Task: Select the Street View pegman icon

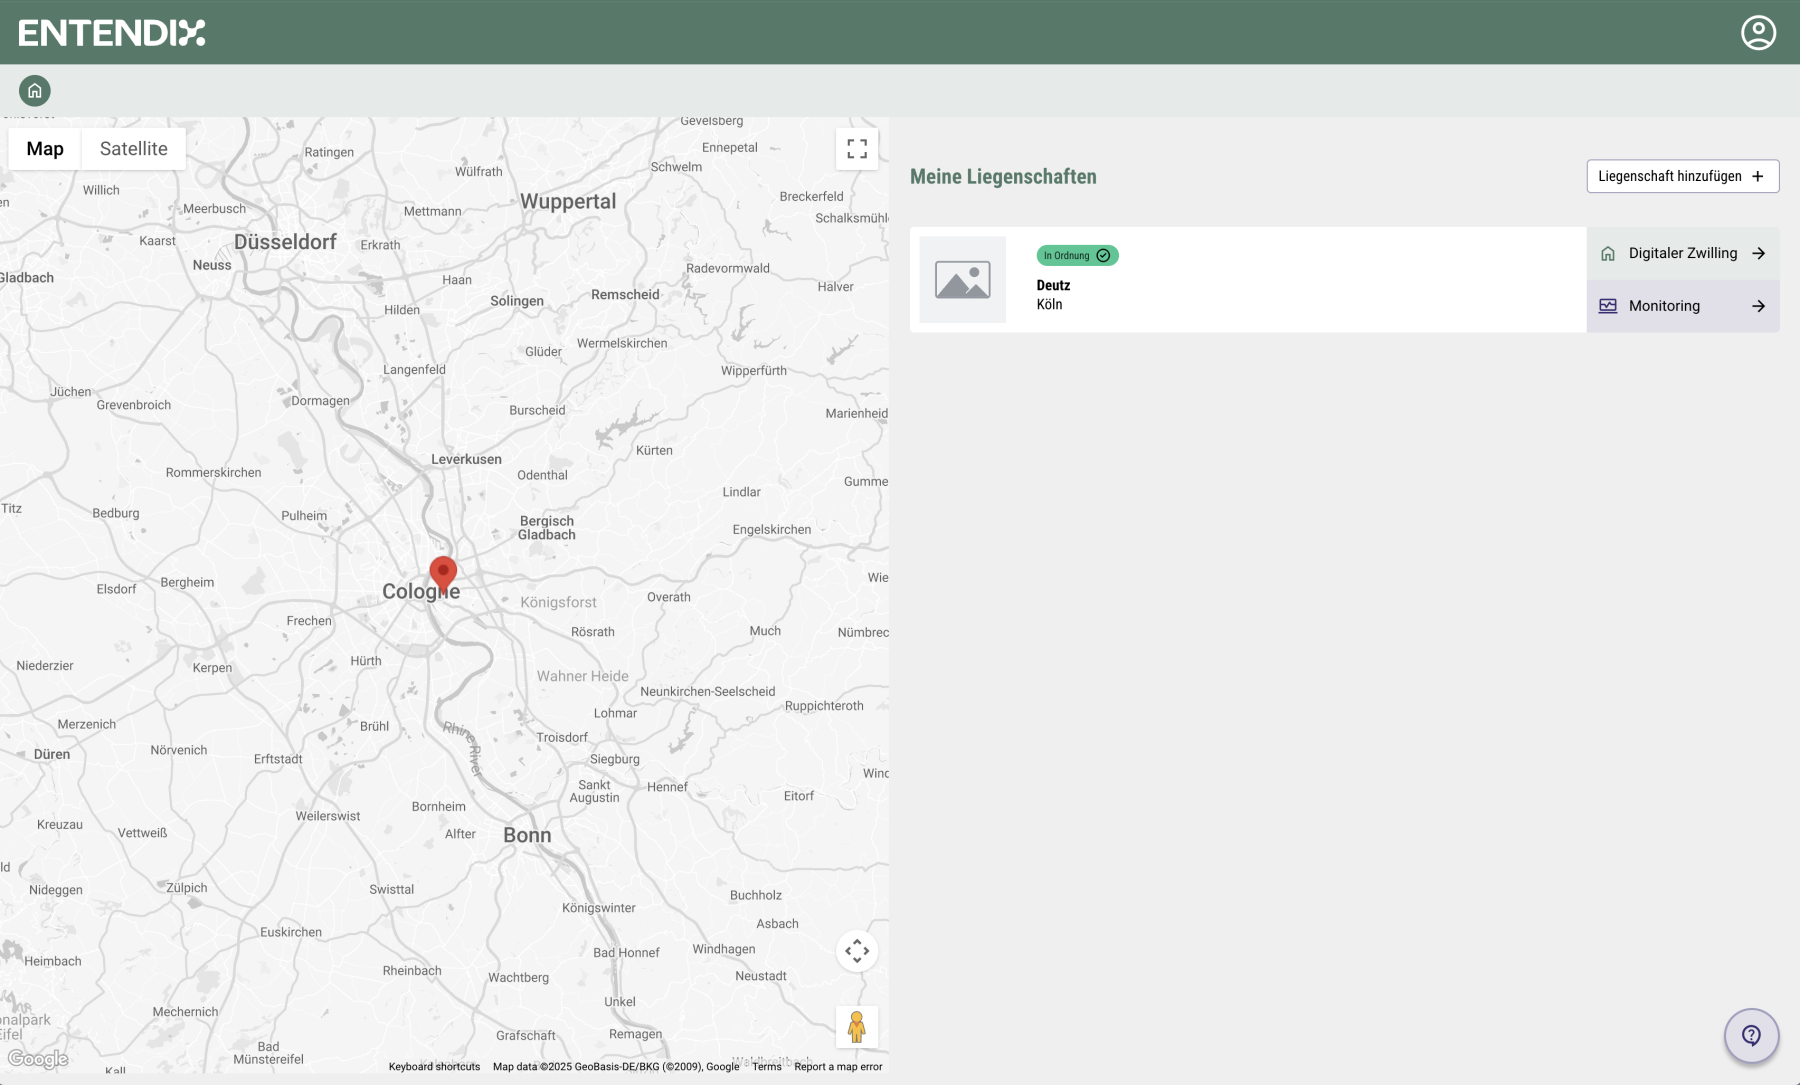Action: [857, 1027]
